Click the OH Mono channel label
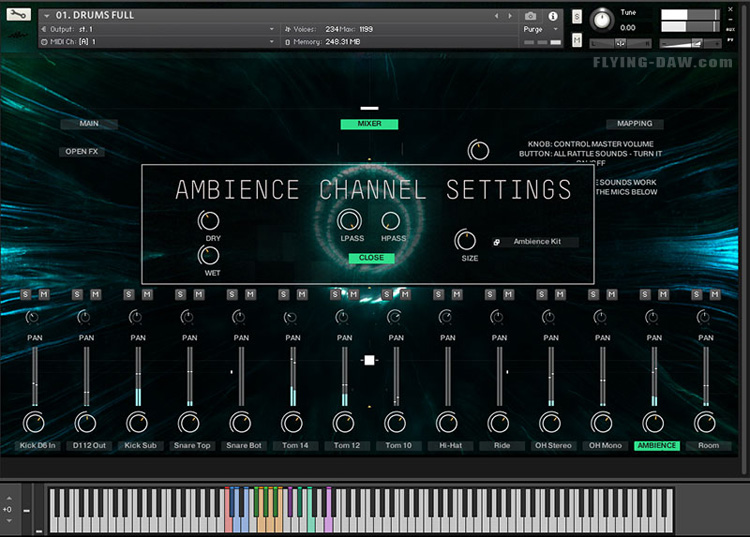 tap(605, 446)
